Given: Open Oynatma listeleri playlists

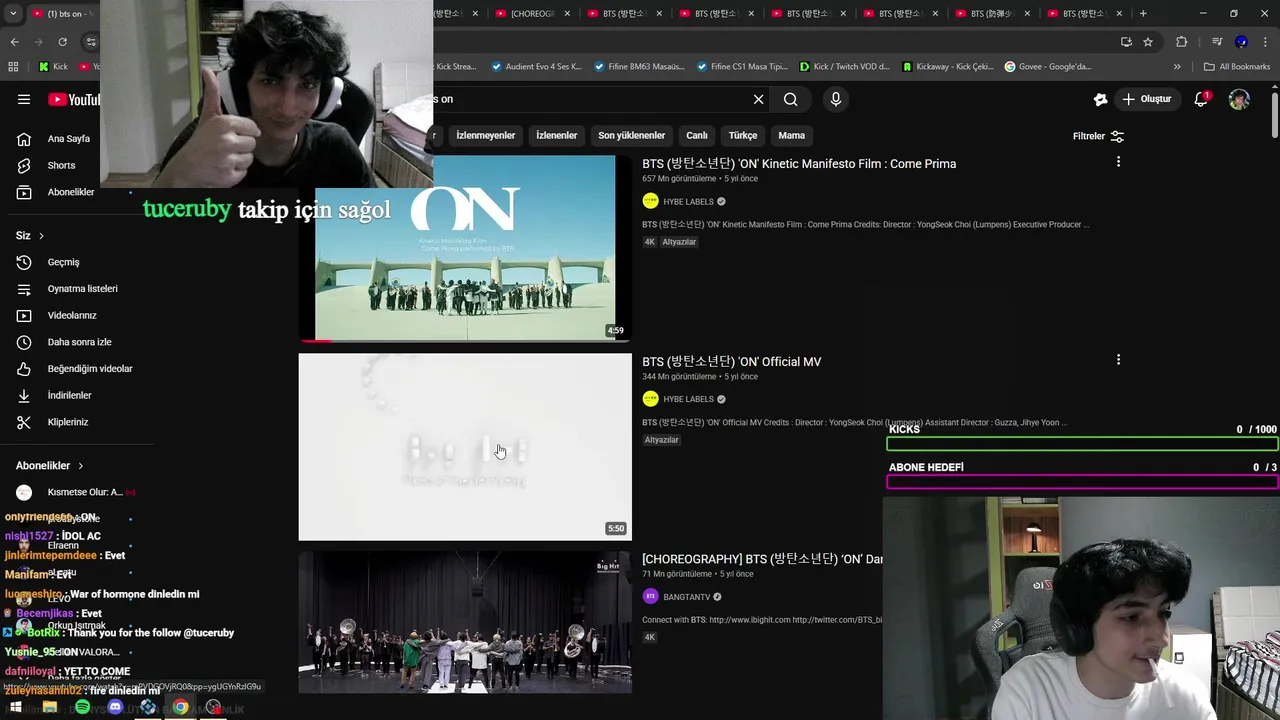Looking at the screenshot, I should pos(82,289).
